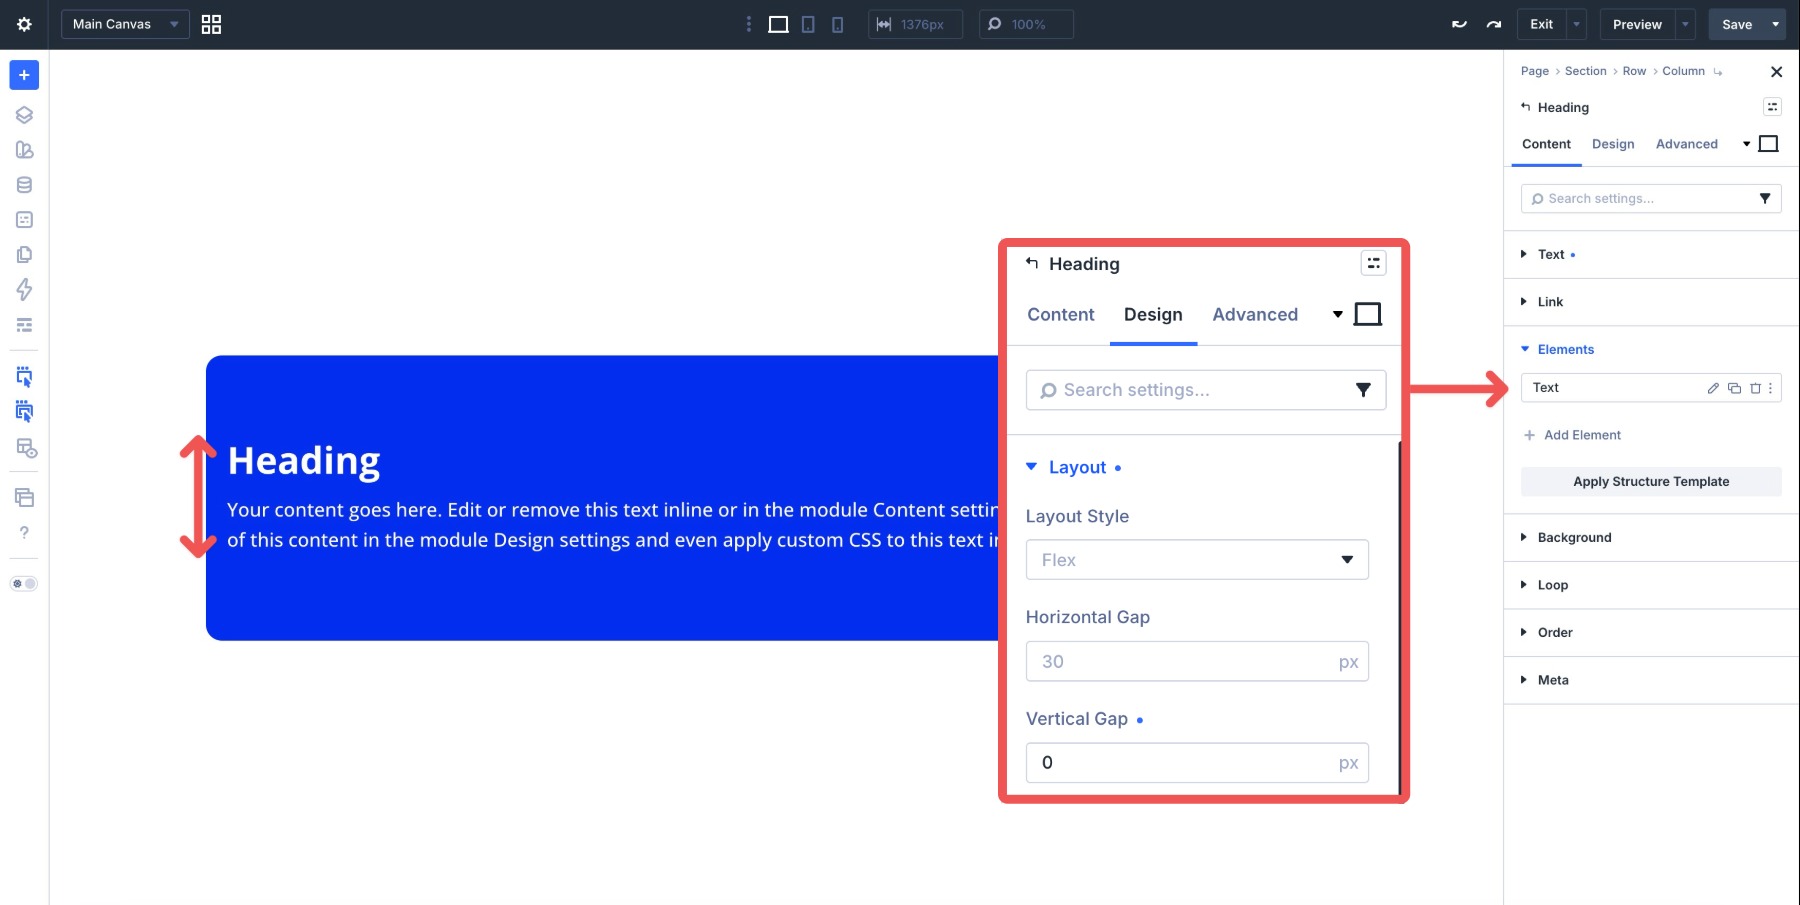
Task: Switch to tablet view icon
Action: point(808,24)
